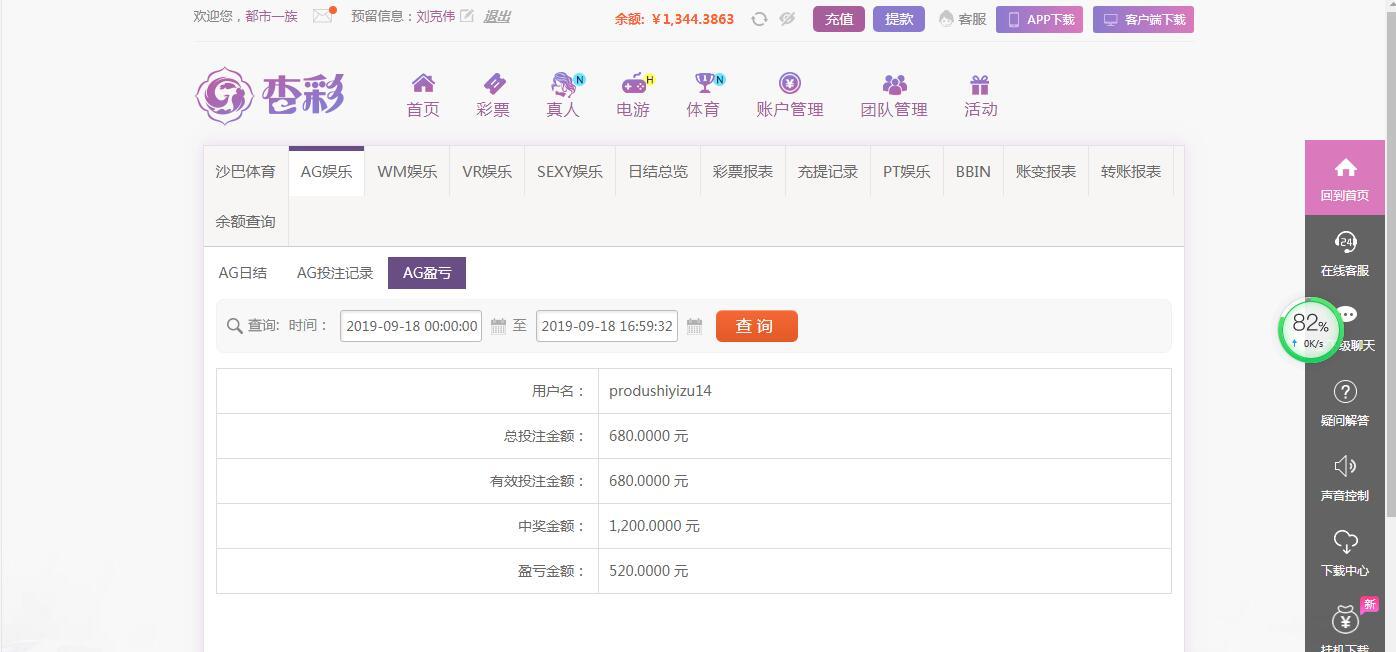Click the 电游 electronic games icon
This screenshot has height=652, width=1396.
pyautogui.click(x=632, y=95)
